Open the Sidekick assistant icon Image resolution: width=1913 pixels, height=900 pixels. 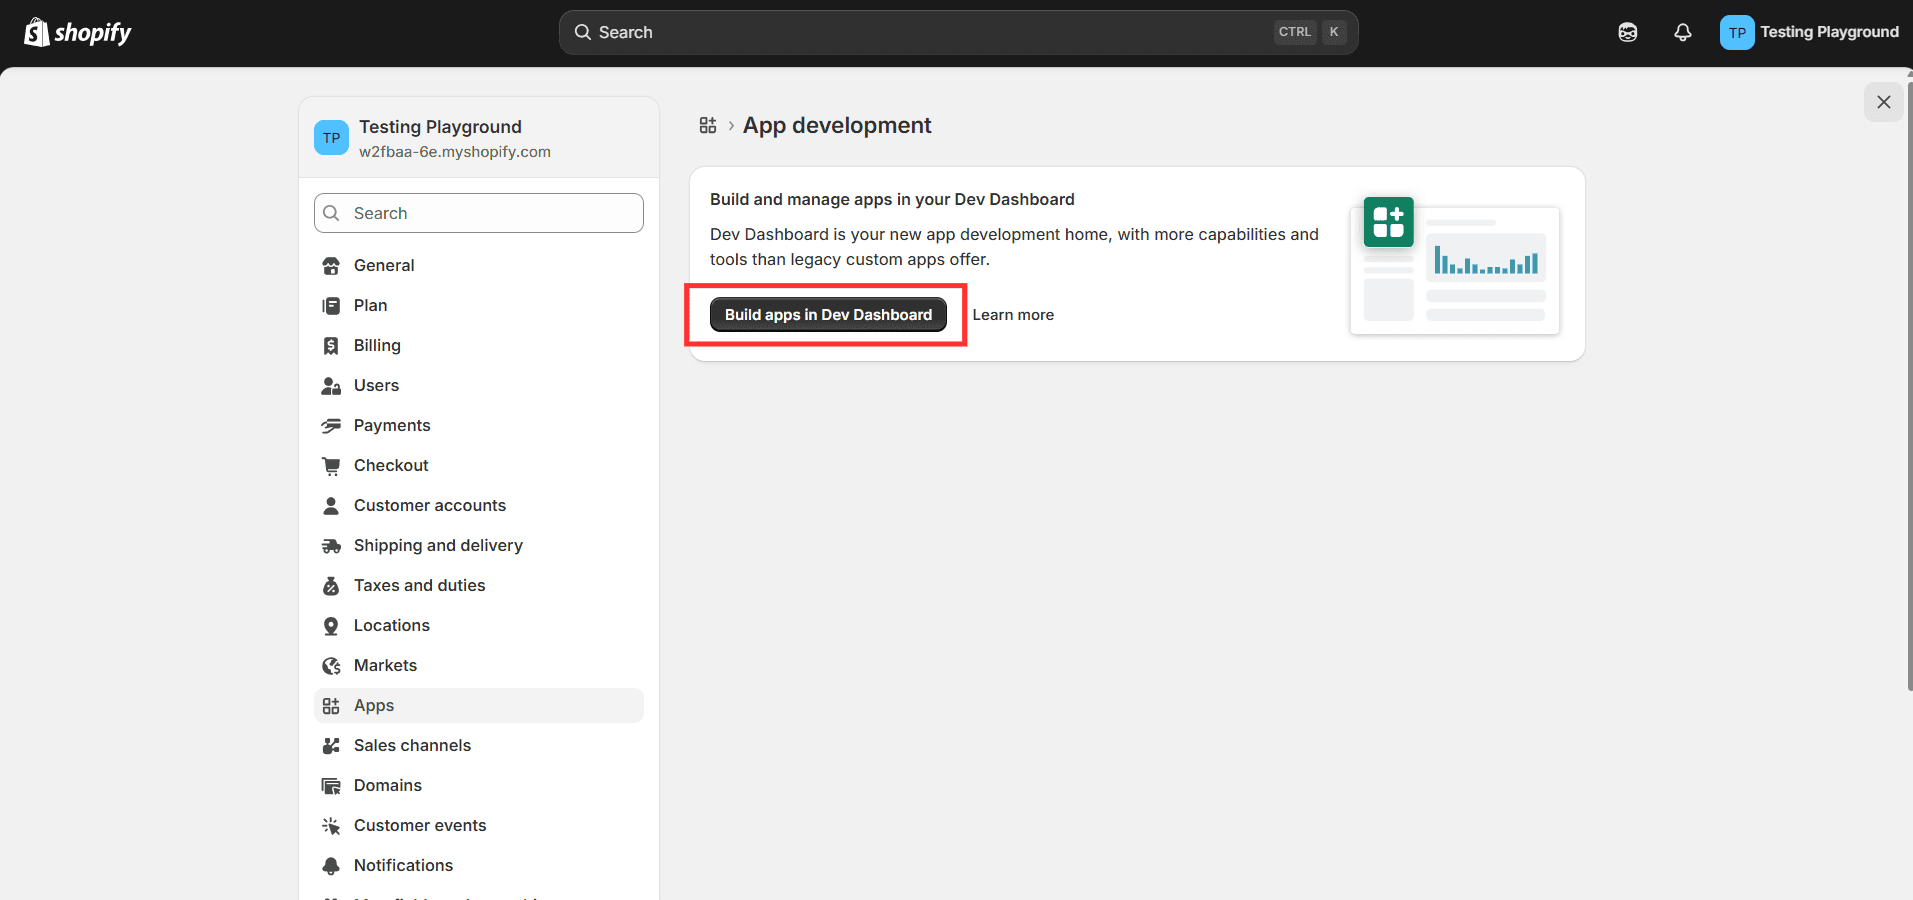[x=1627, y=33]
